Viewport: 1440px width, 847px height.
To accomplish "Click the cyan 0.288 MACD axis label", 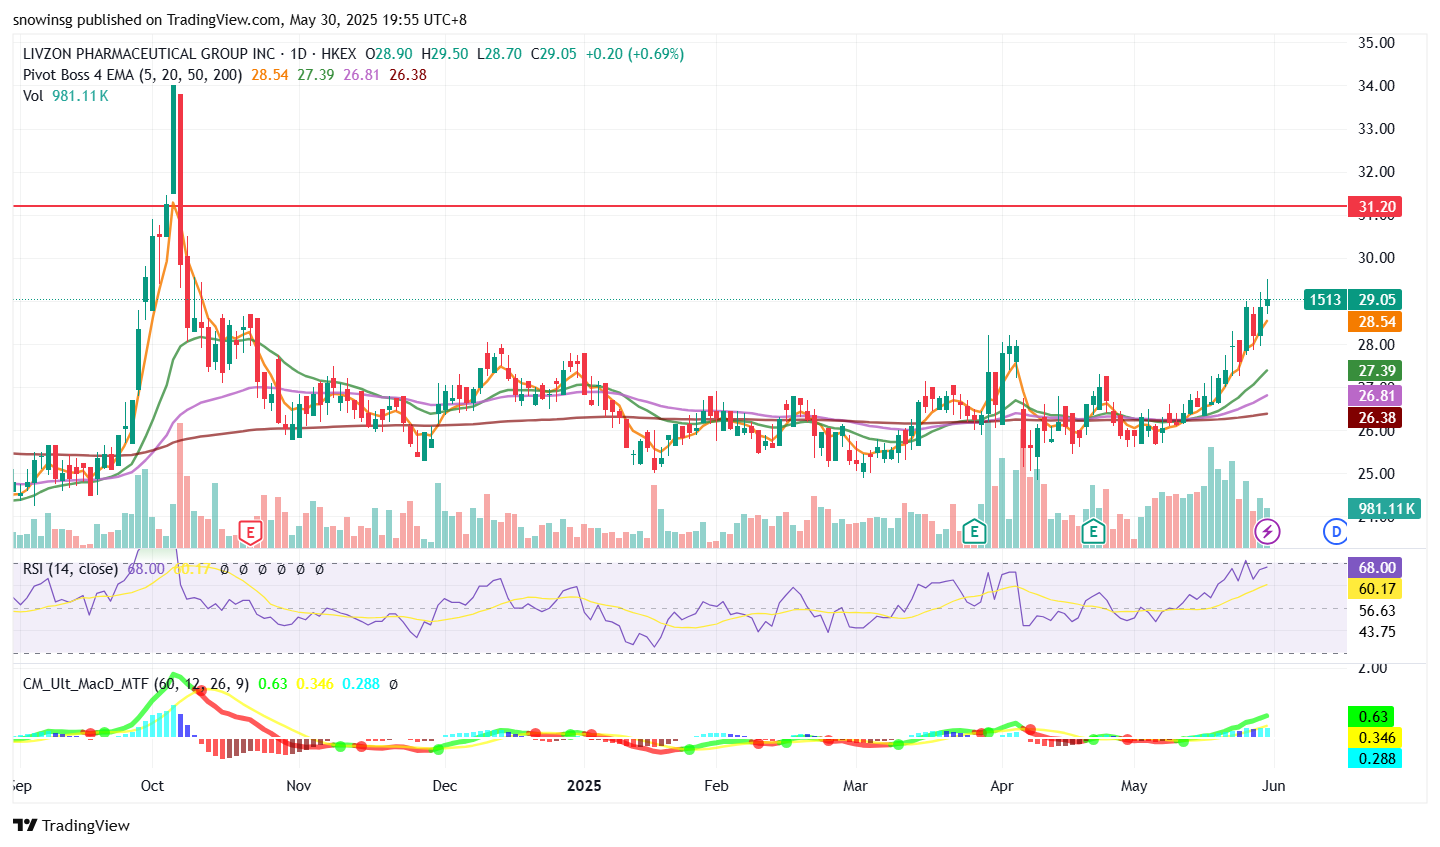I will coord(1374,759).
